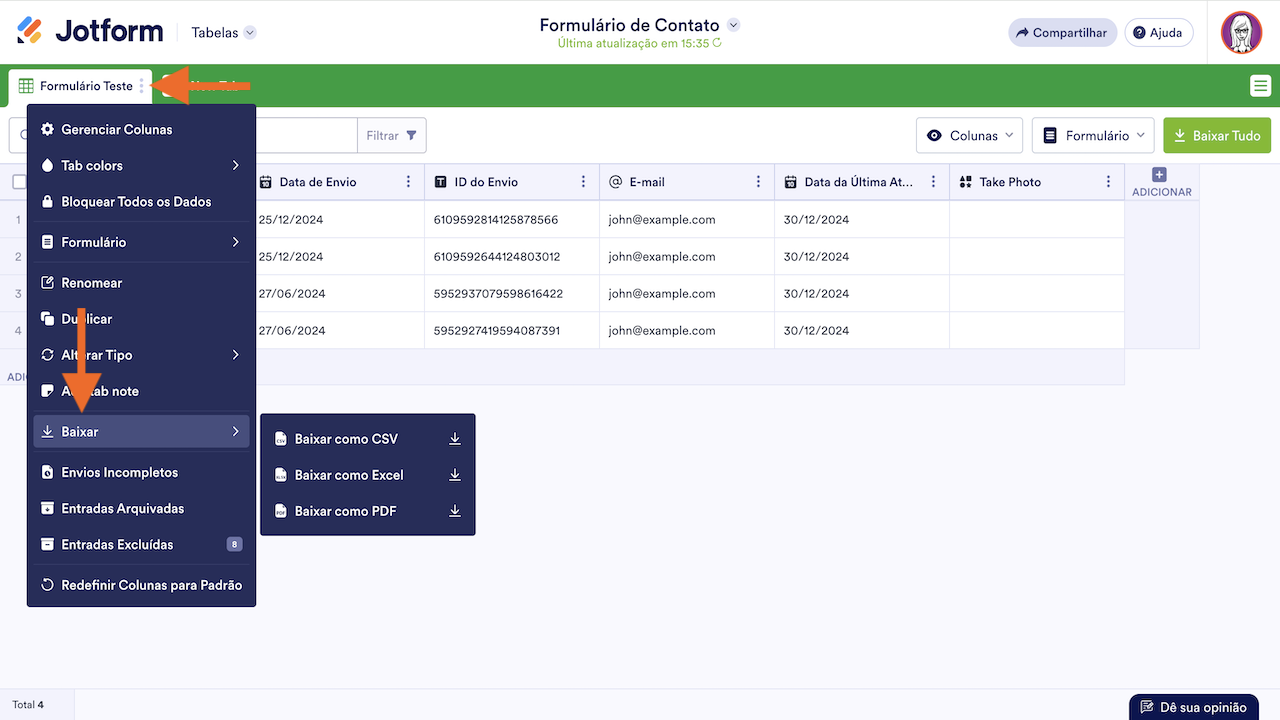1280x720 pixels.
Task: Open the Formulário view dropdown
Action: pos(1093,135)
